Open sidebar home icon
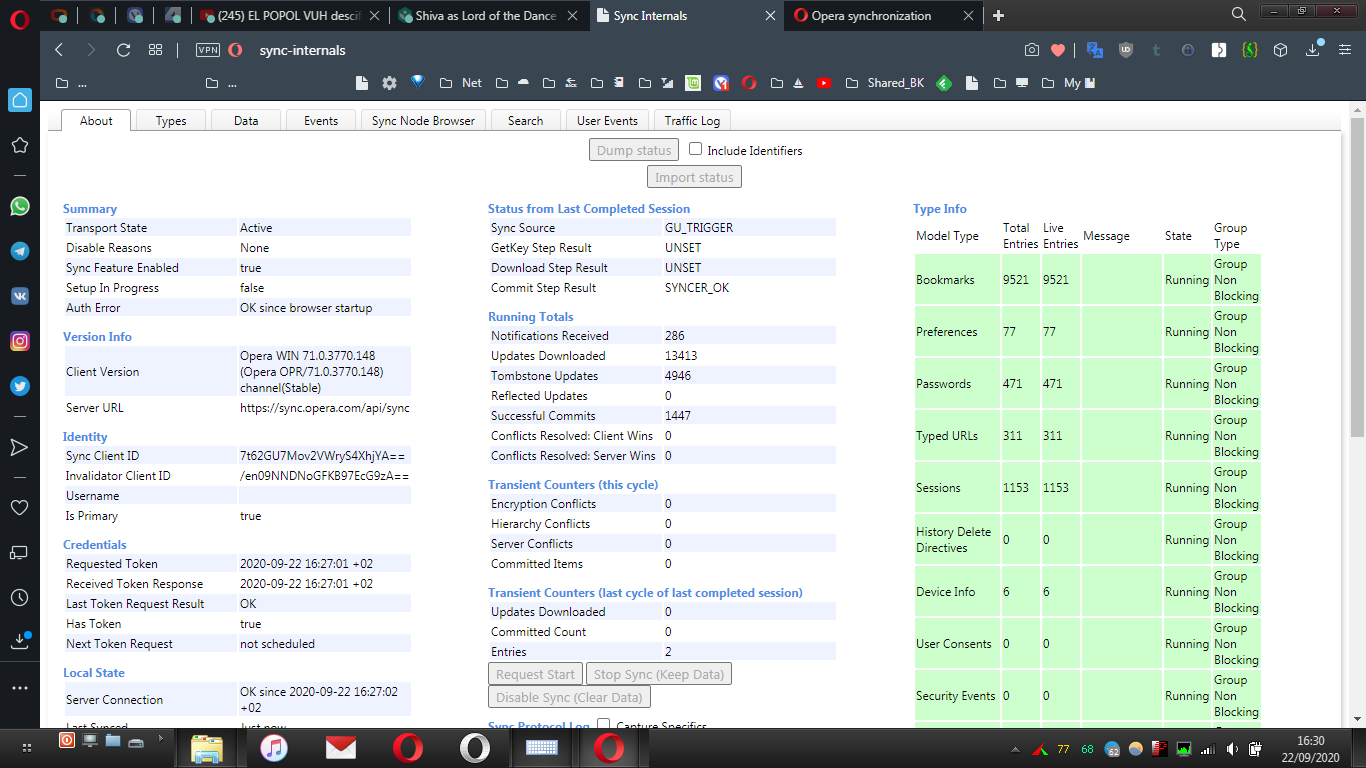The width and height of the screenshot is (1366, 768). tap(19, 99)
